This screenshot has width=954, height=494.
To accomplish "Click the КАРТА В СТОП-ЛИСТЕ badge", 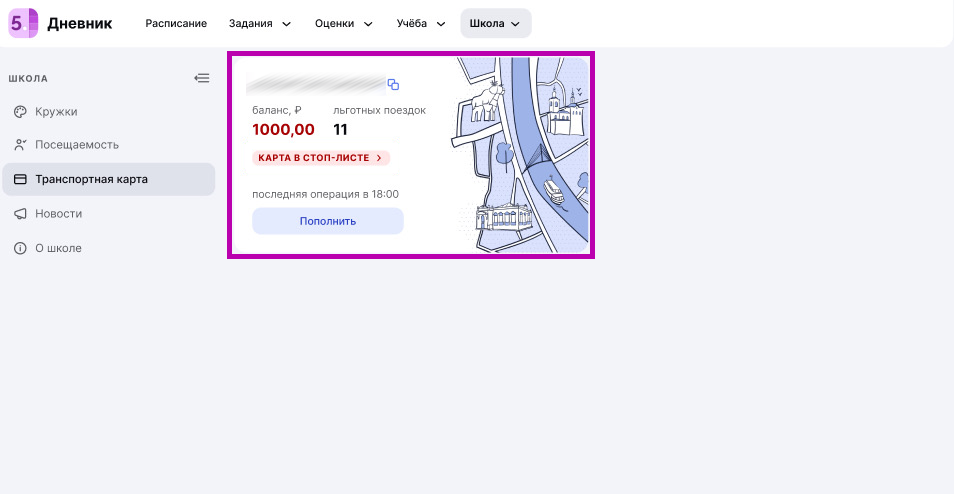I will coord(321,158).
